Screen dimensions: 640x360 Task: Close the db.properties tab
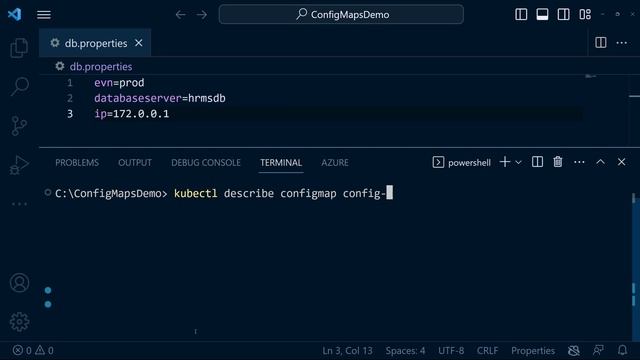(139, 43)
